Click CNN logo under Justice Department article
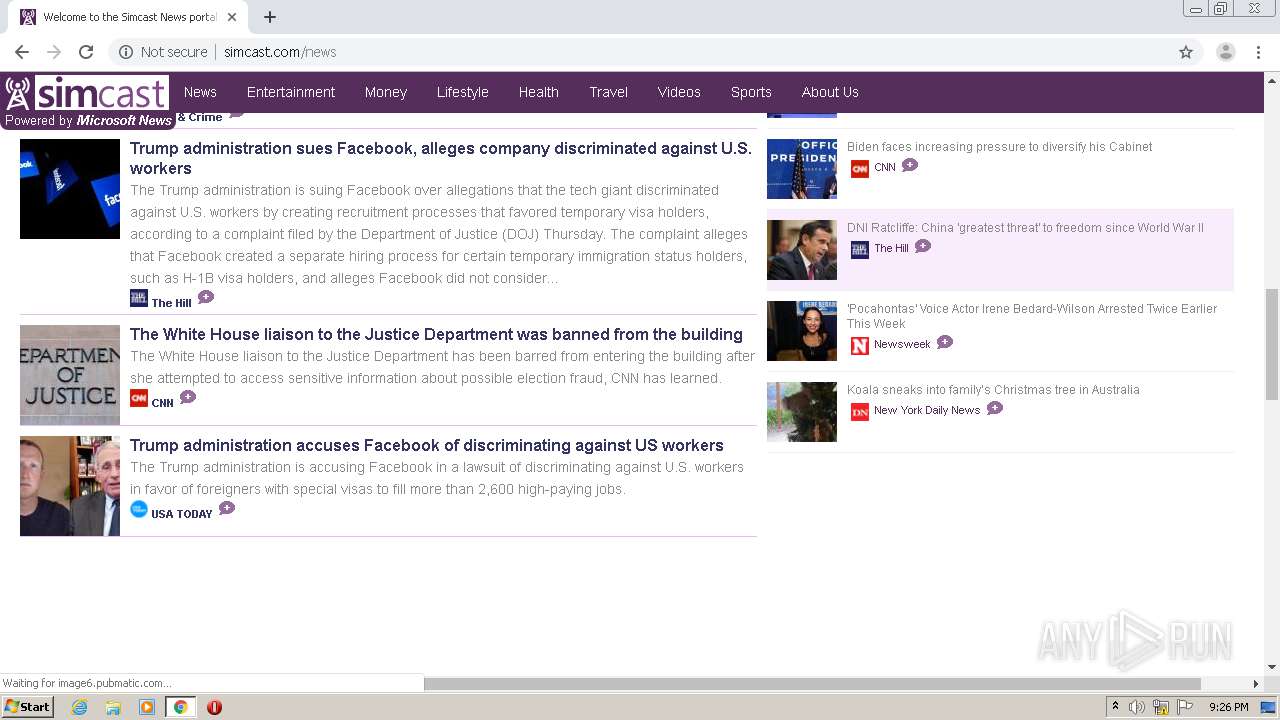Viewport: 1280px width, 720px height. pos(139,398)
